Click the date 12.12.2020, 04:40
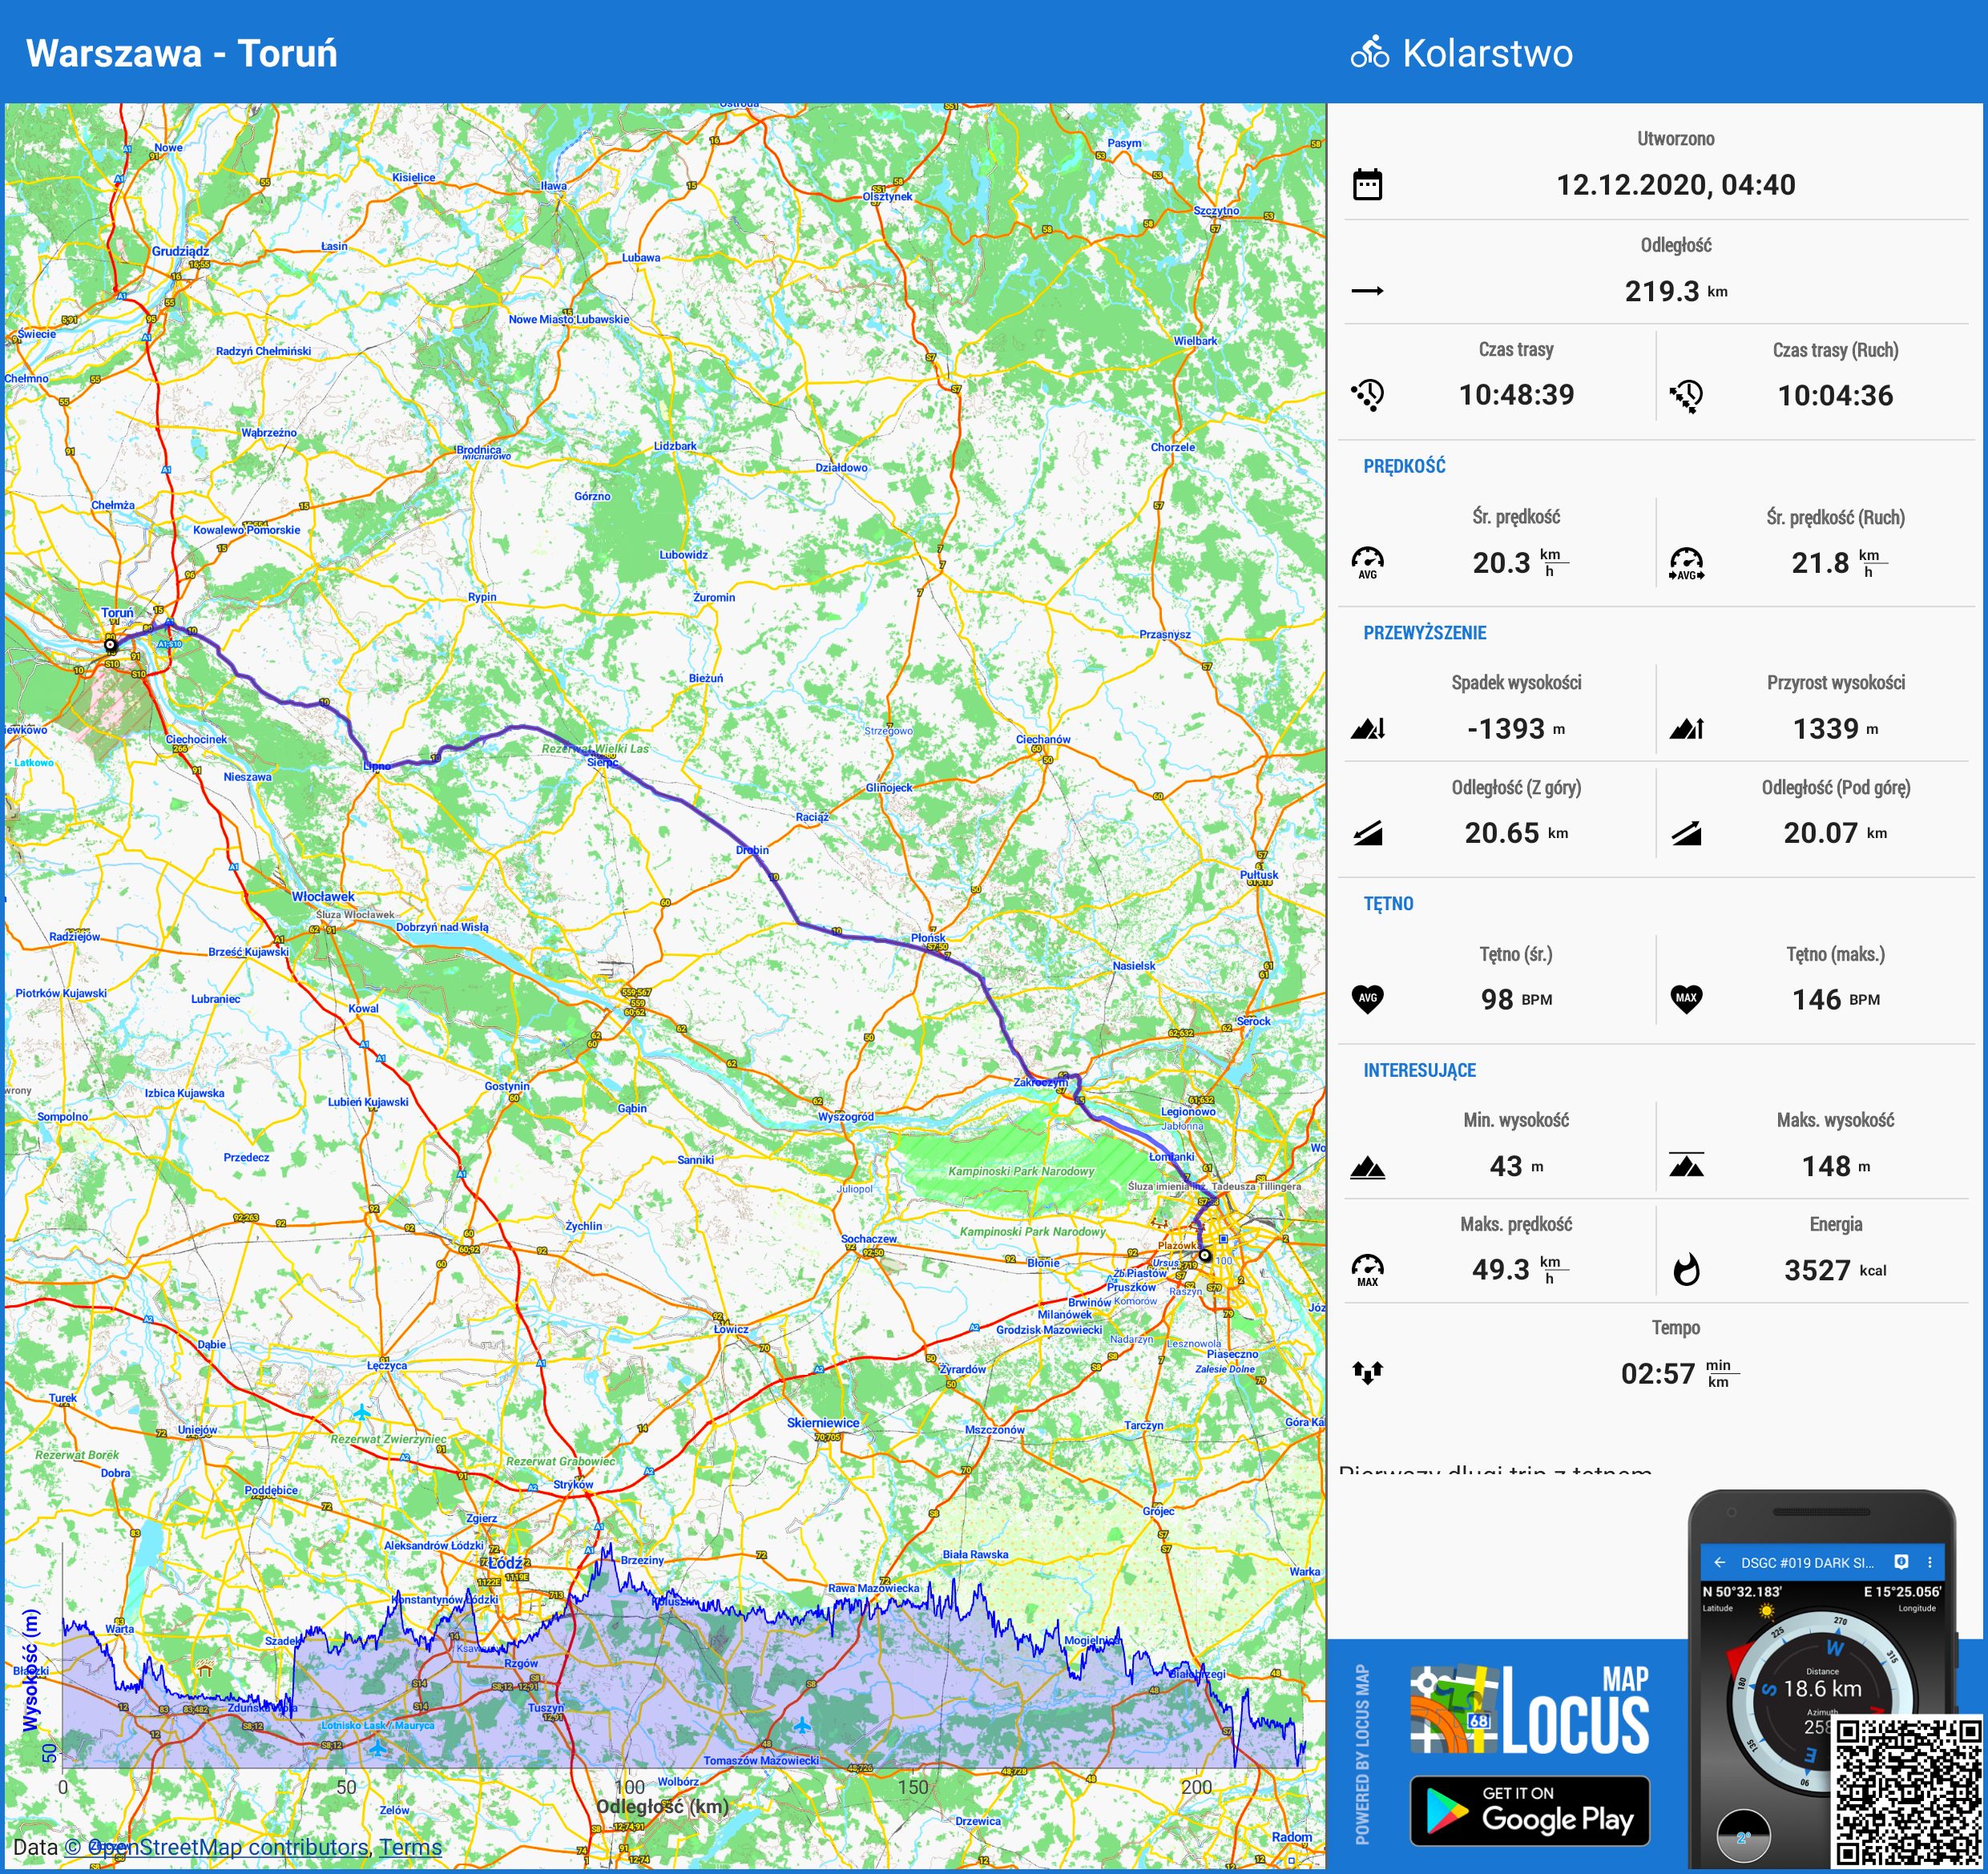The image size is (1988, 1874). (1675, 185)
